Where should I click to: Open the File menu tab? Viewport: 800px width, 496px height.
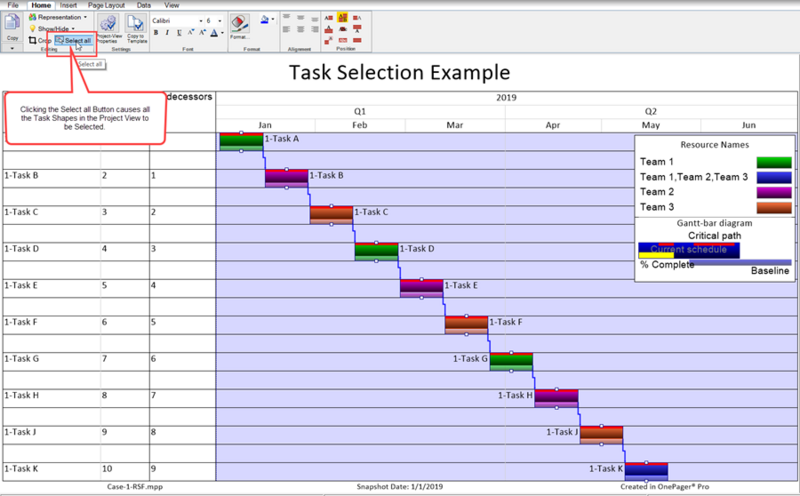coord(13,5)
